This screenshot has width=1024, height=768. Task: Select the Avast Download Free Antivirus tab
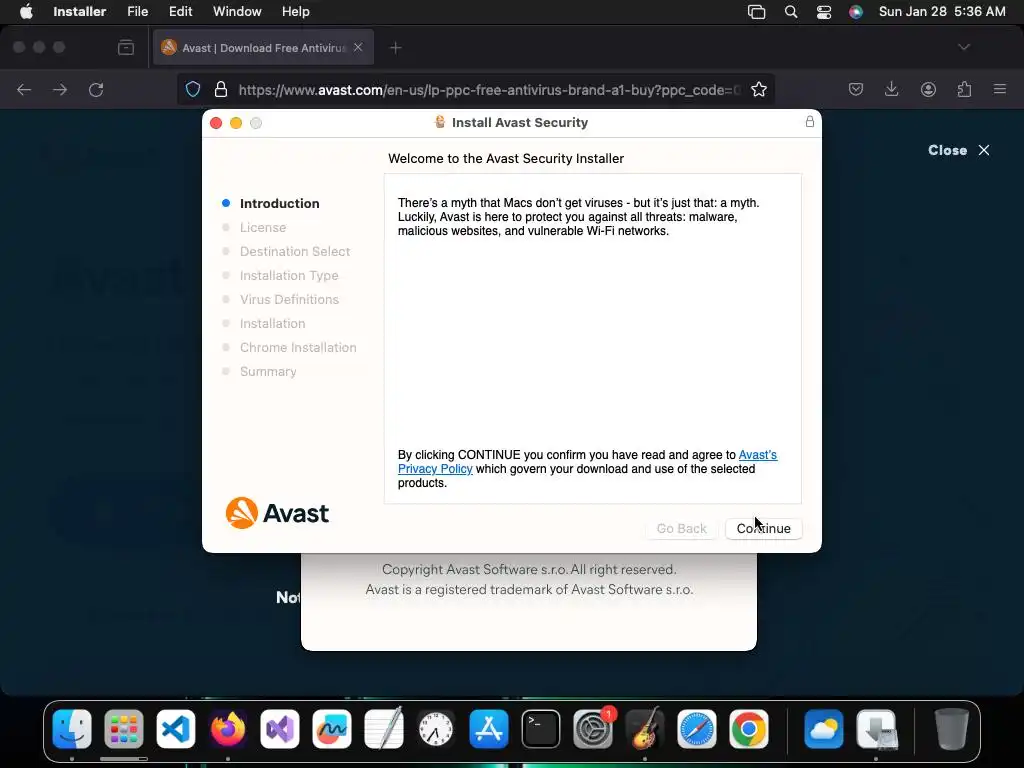tap(263, 48)
